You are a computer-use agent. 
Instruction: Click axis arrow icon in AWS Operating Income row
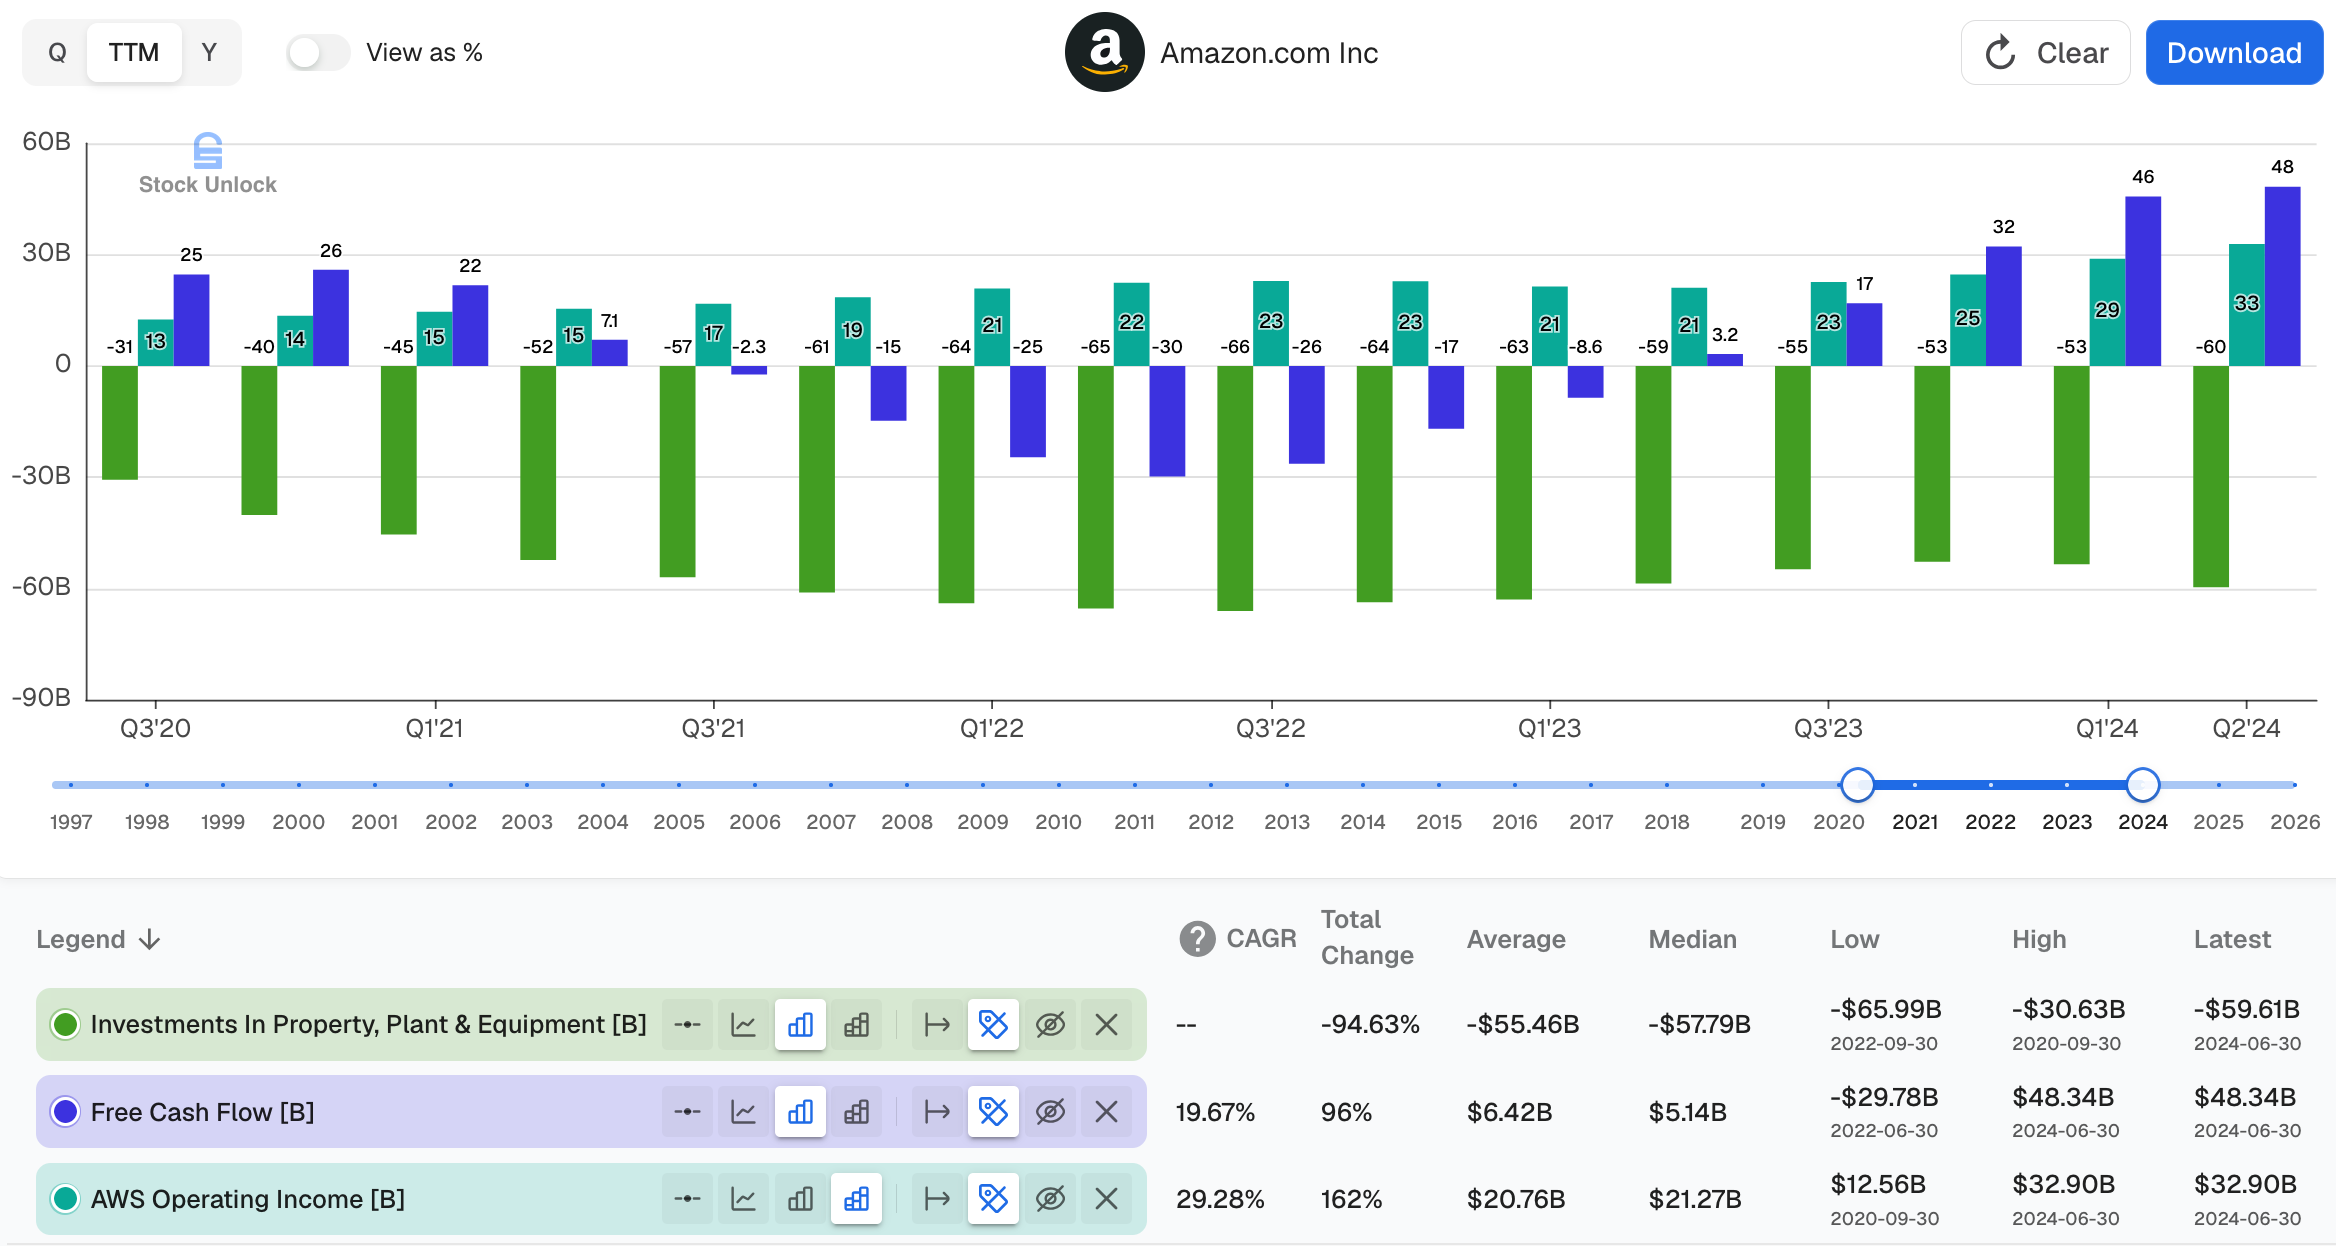coord(937,1198)
